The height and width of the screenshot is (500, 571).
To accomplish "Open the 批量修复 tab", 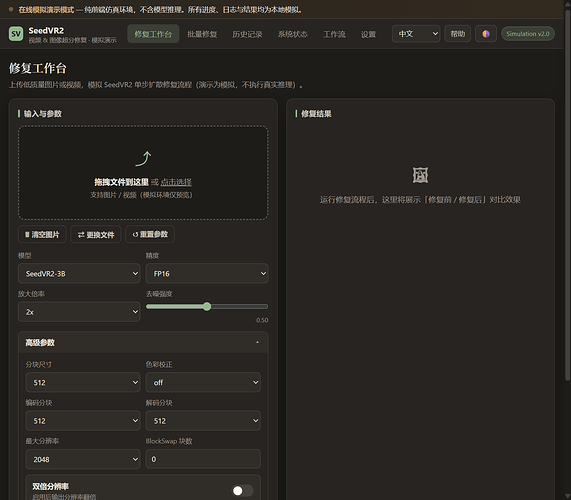I will click(202, 34).
